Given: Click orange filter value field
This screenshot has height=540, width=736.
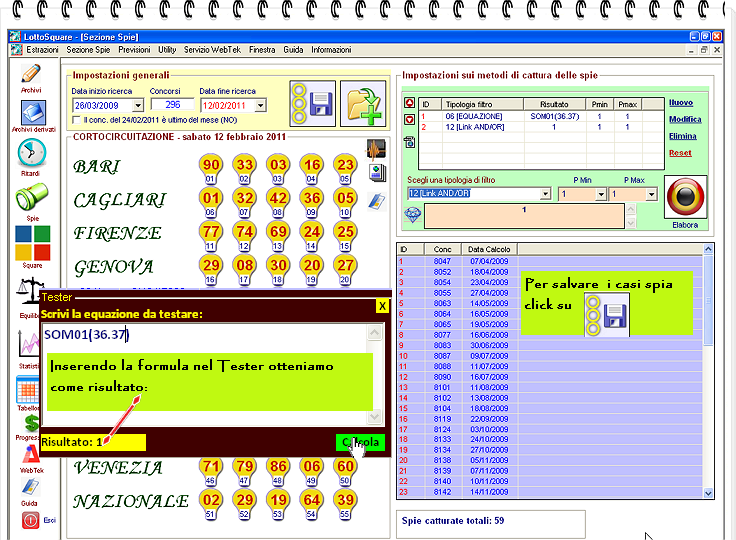Looking at the screenshot, I should [x=524, y=216].
